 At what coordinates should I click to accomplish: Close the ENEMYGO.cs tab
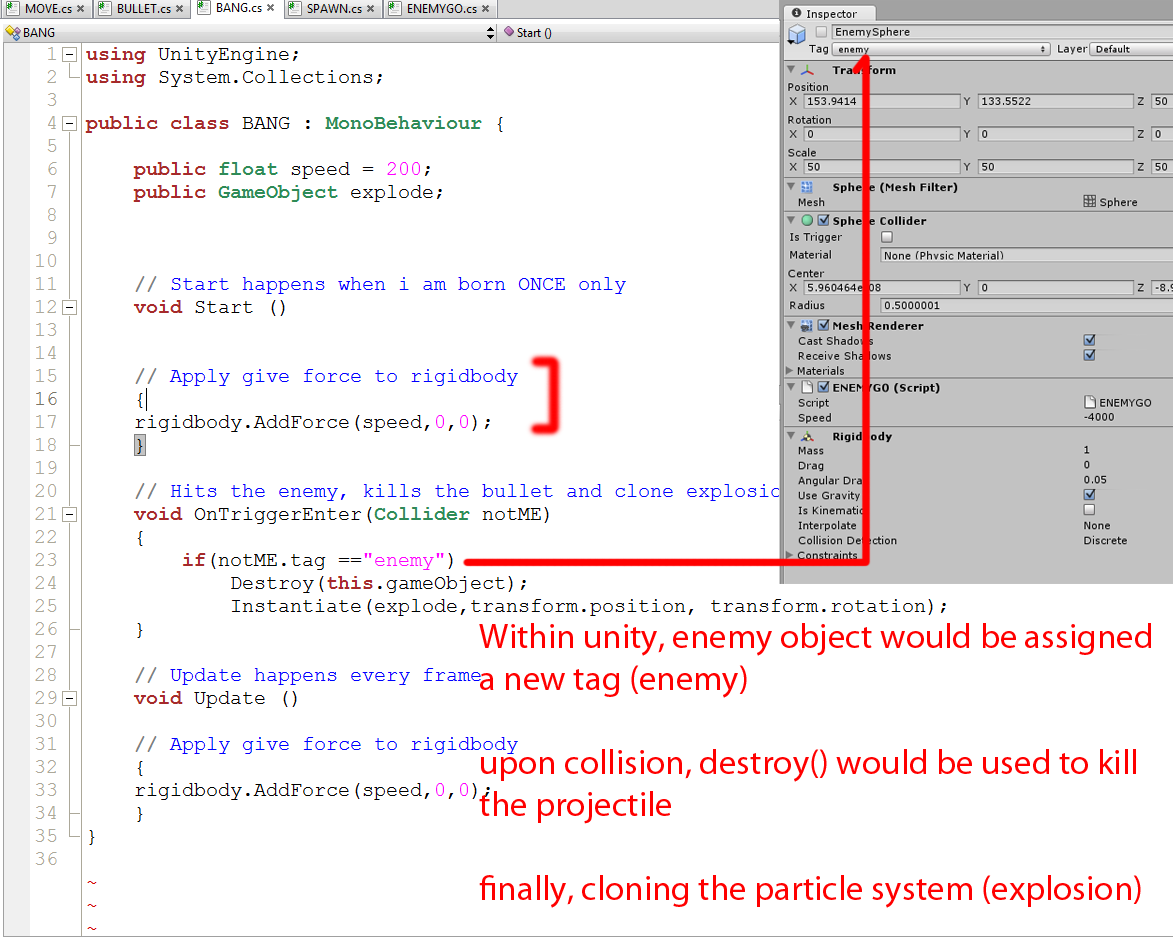tap(486, 9)
